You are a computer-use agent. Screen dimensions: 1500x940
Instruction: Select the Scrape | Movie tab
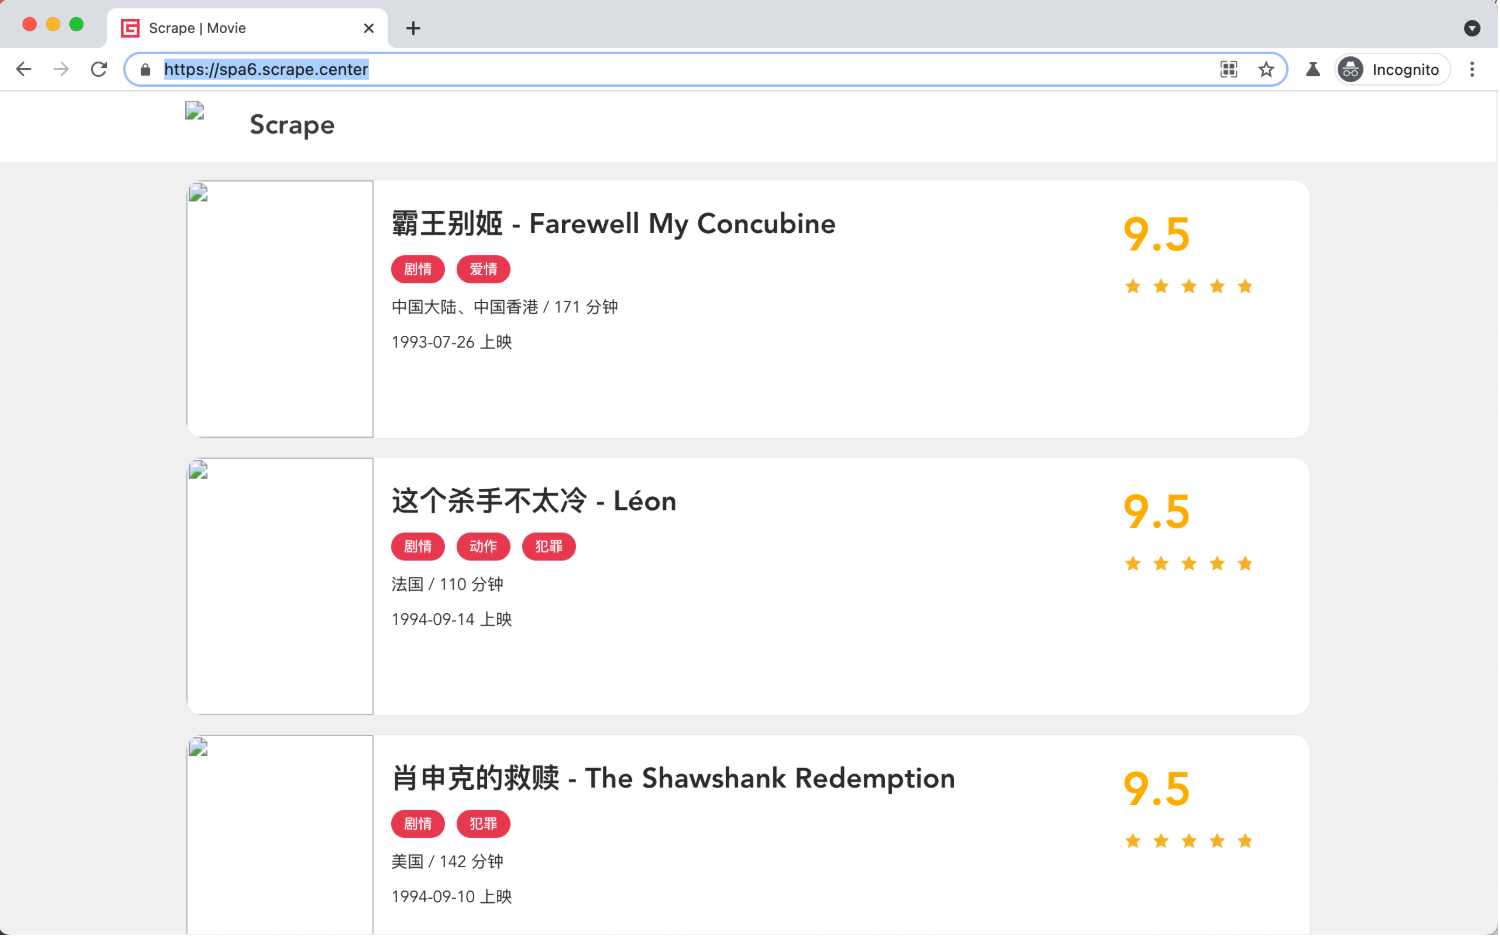tap(230, 28)
